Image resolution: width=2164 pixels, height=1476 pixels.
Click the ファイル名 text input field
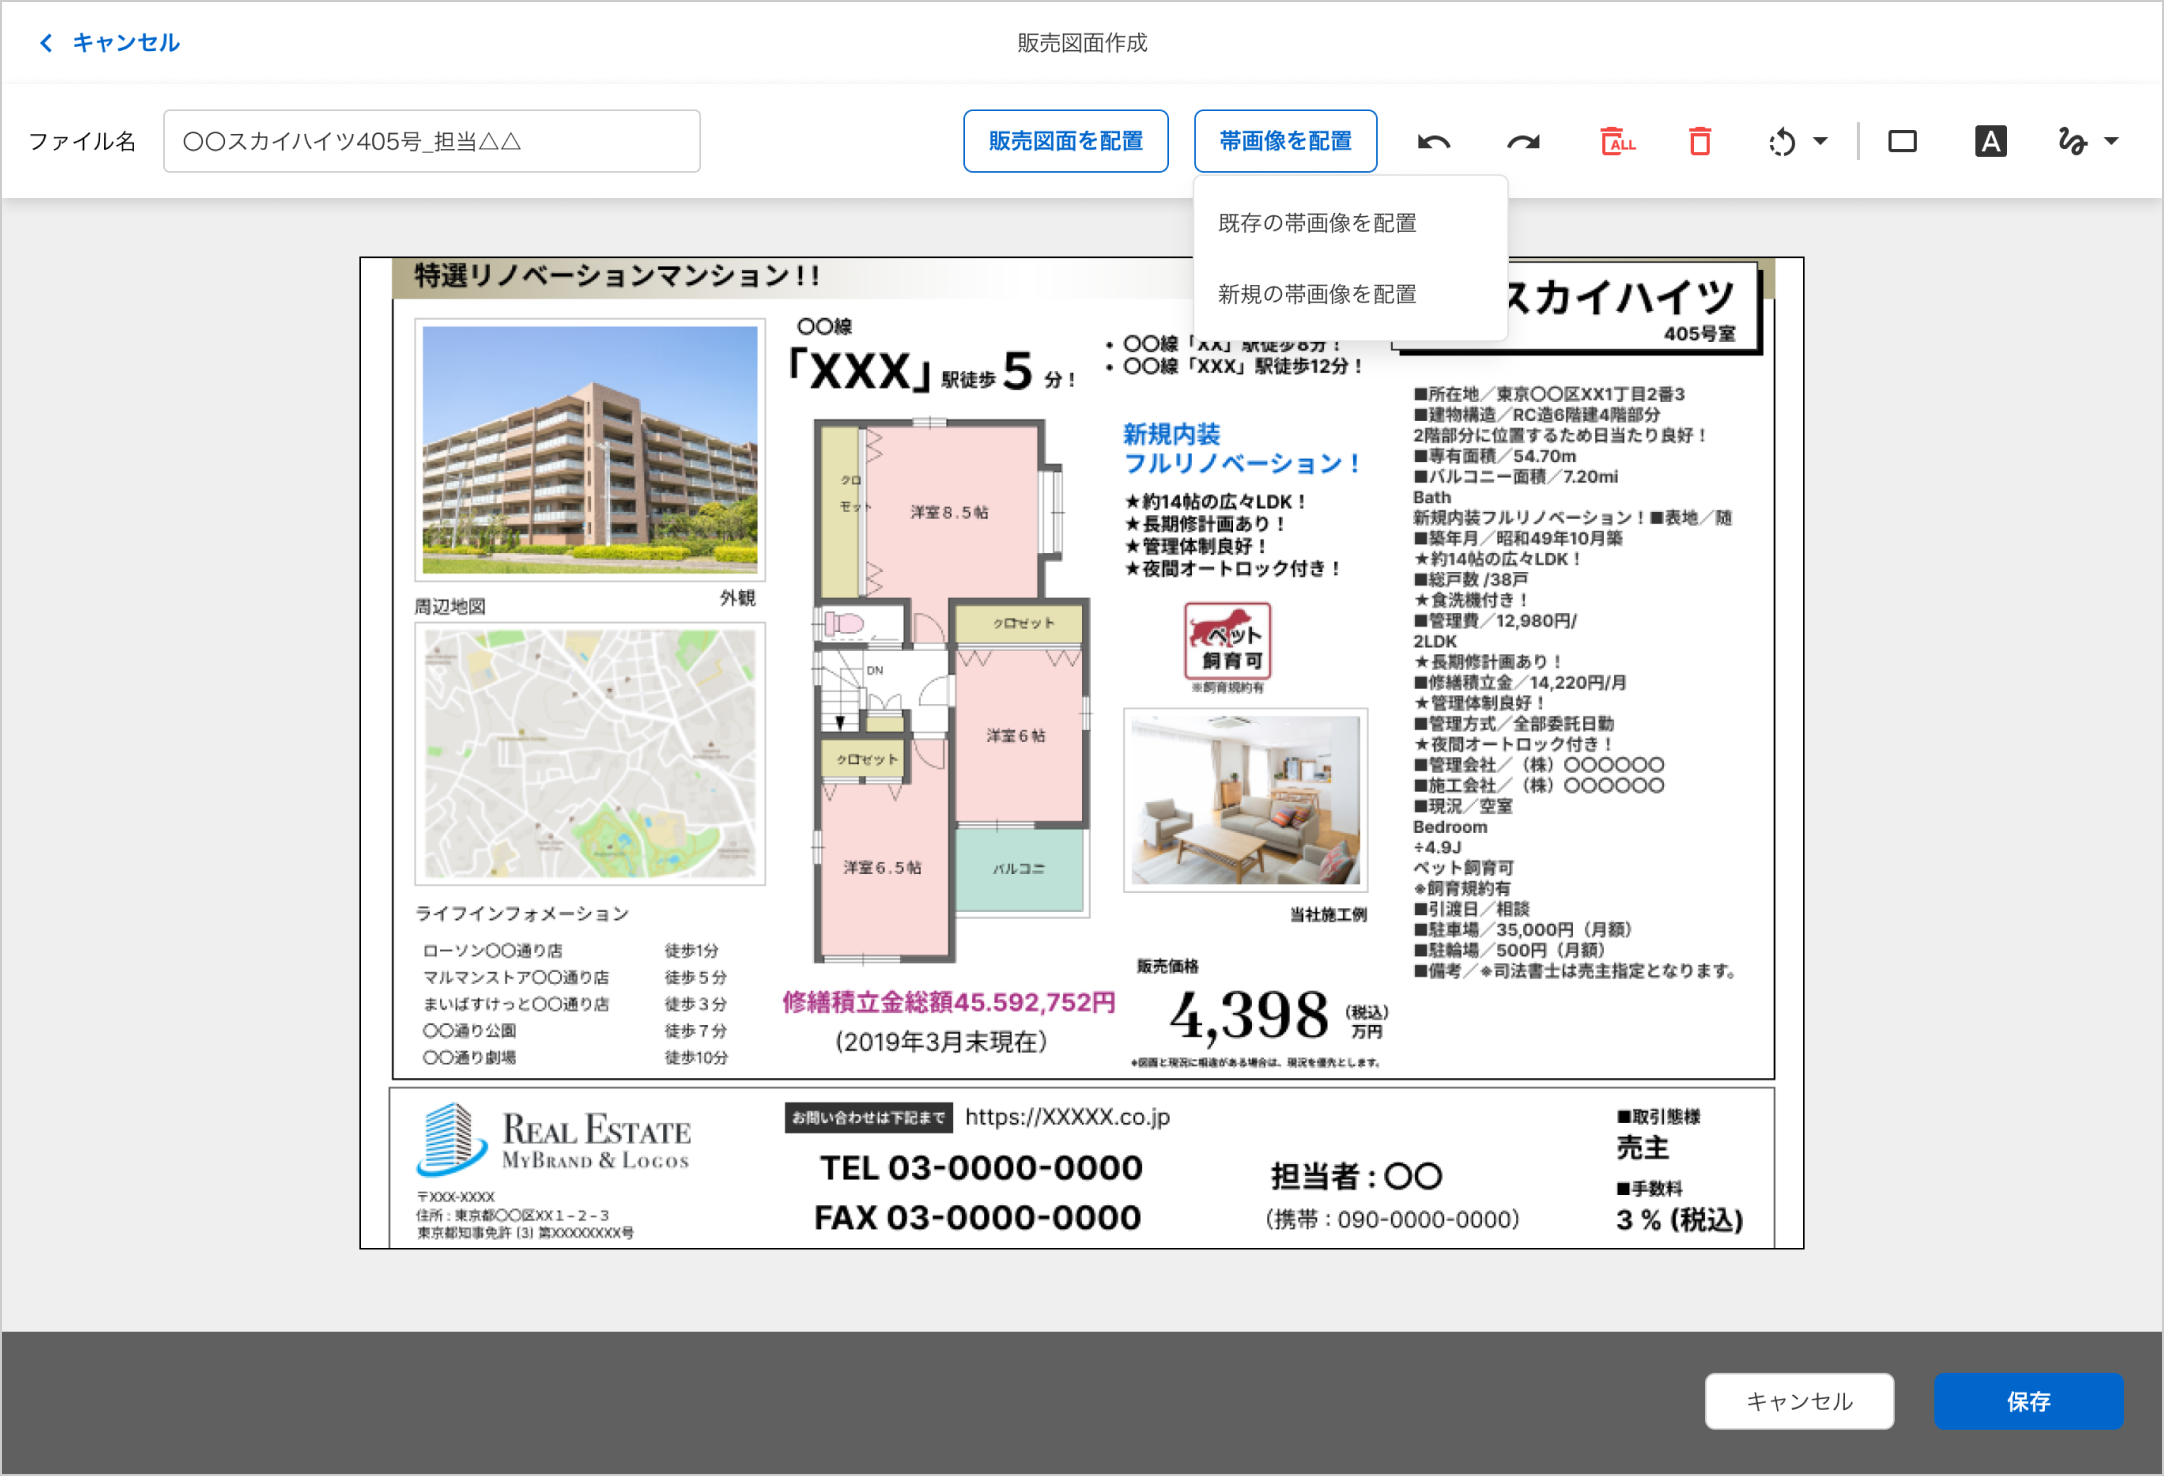(x=431, y=141)
